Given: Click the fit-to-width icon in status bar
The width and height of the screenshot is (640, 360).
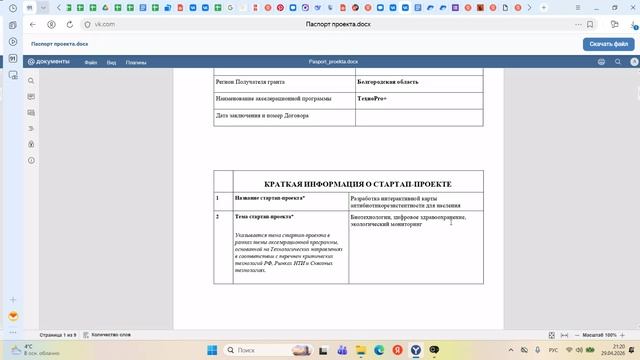Looking at the screenshot, I should coord(564,335).
